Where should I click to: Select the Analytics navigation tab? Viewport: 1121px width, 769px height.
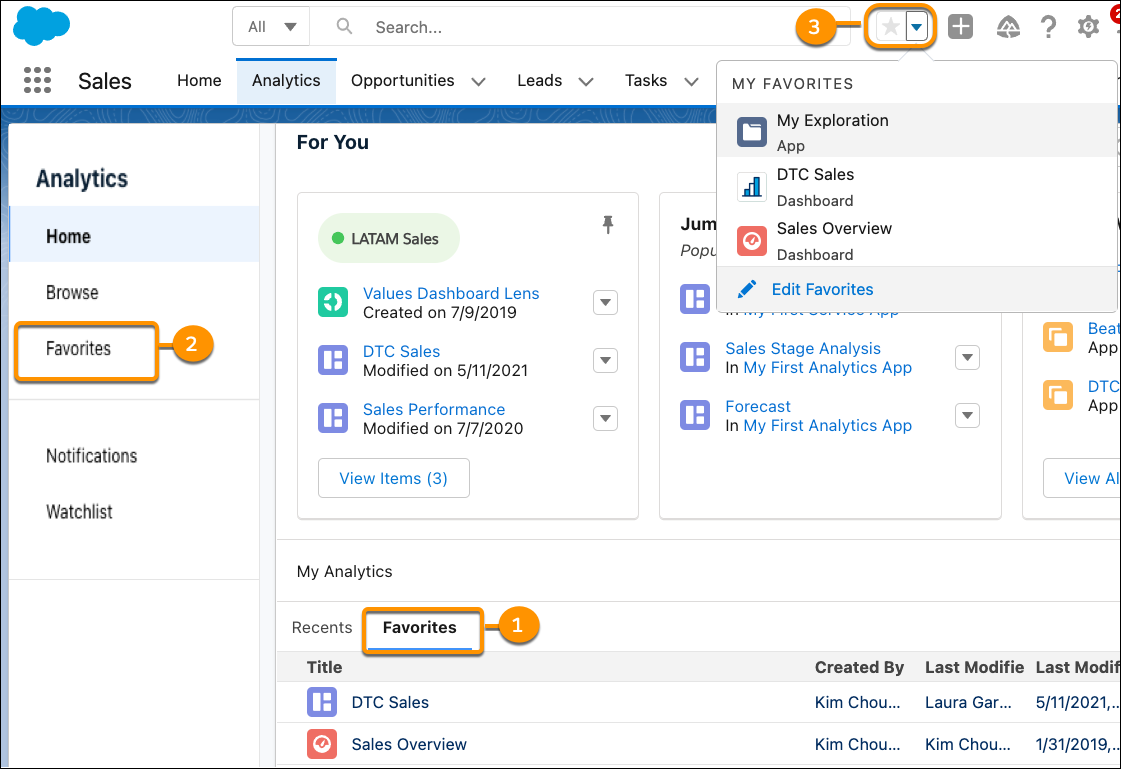click(286, 81)
